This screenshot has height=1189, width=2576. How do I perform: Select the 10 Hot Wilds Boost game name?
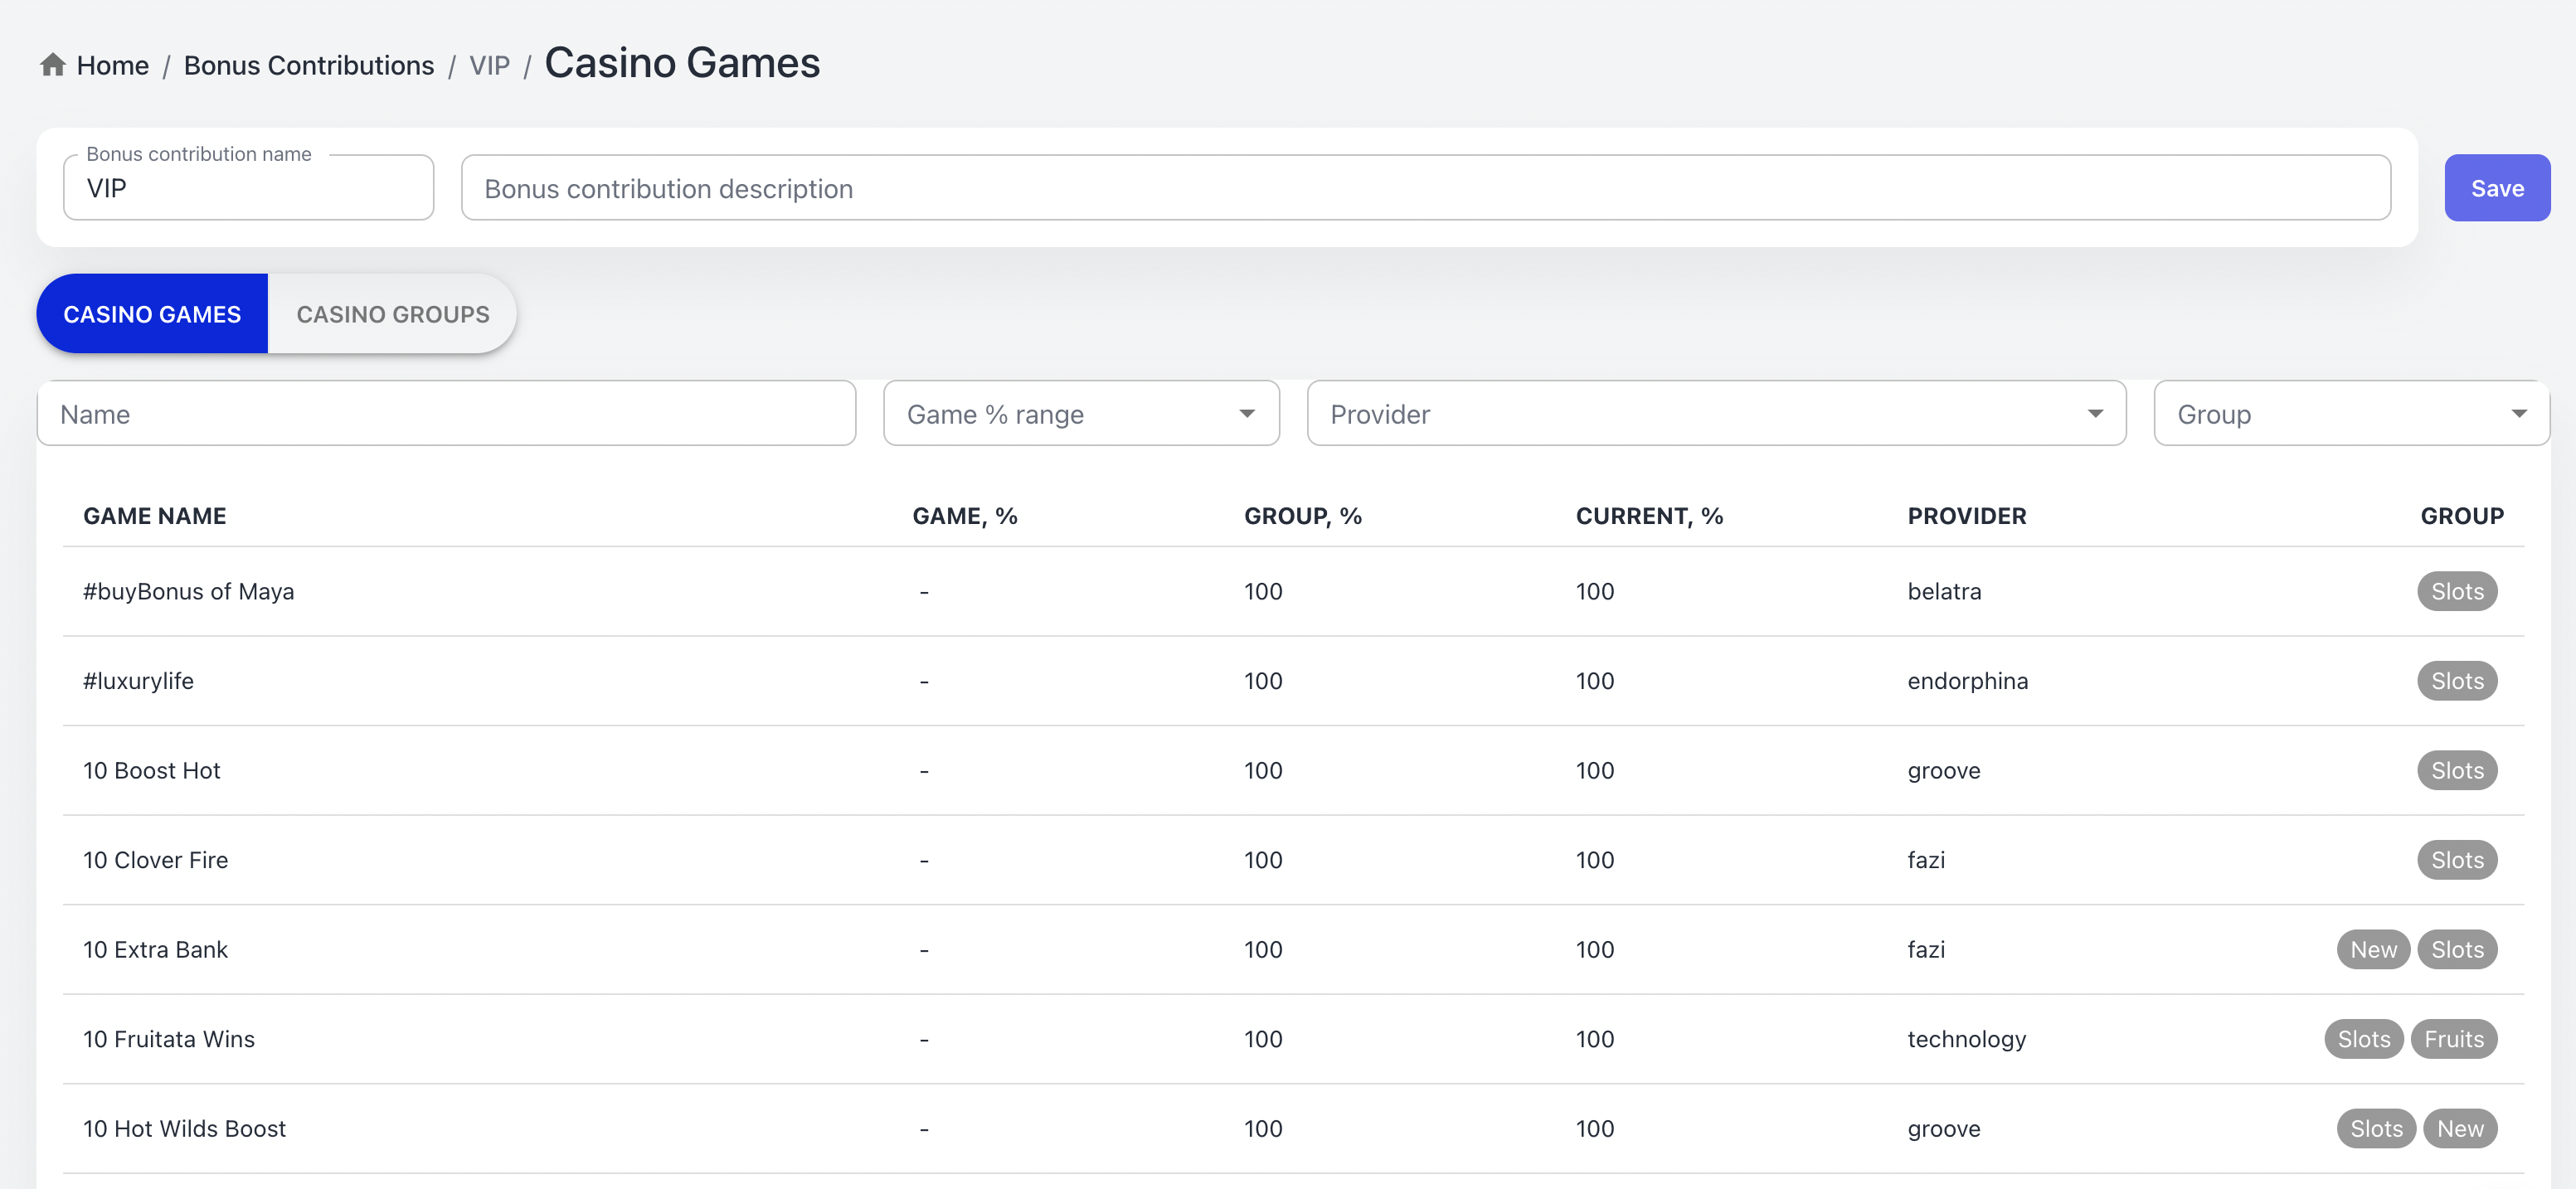tap(184, 1128)
